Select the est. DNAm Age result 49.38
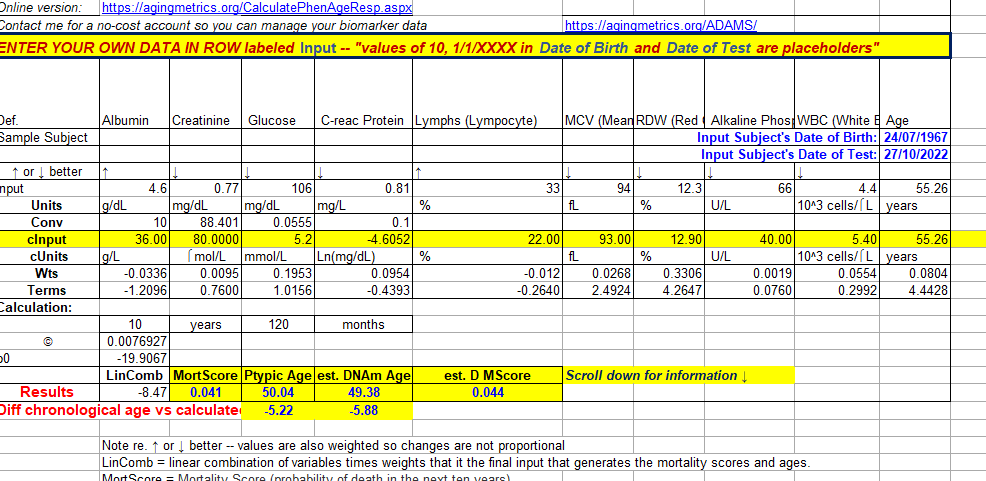 pos(363,392)
